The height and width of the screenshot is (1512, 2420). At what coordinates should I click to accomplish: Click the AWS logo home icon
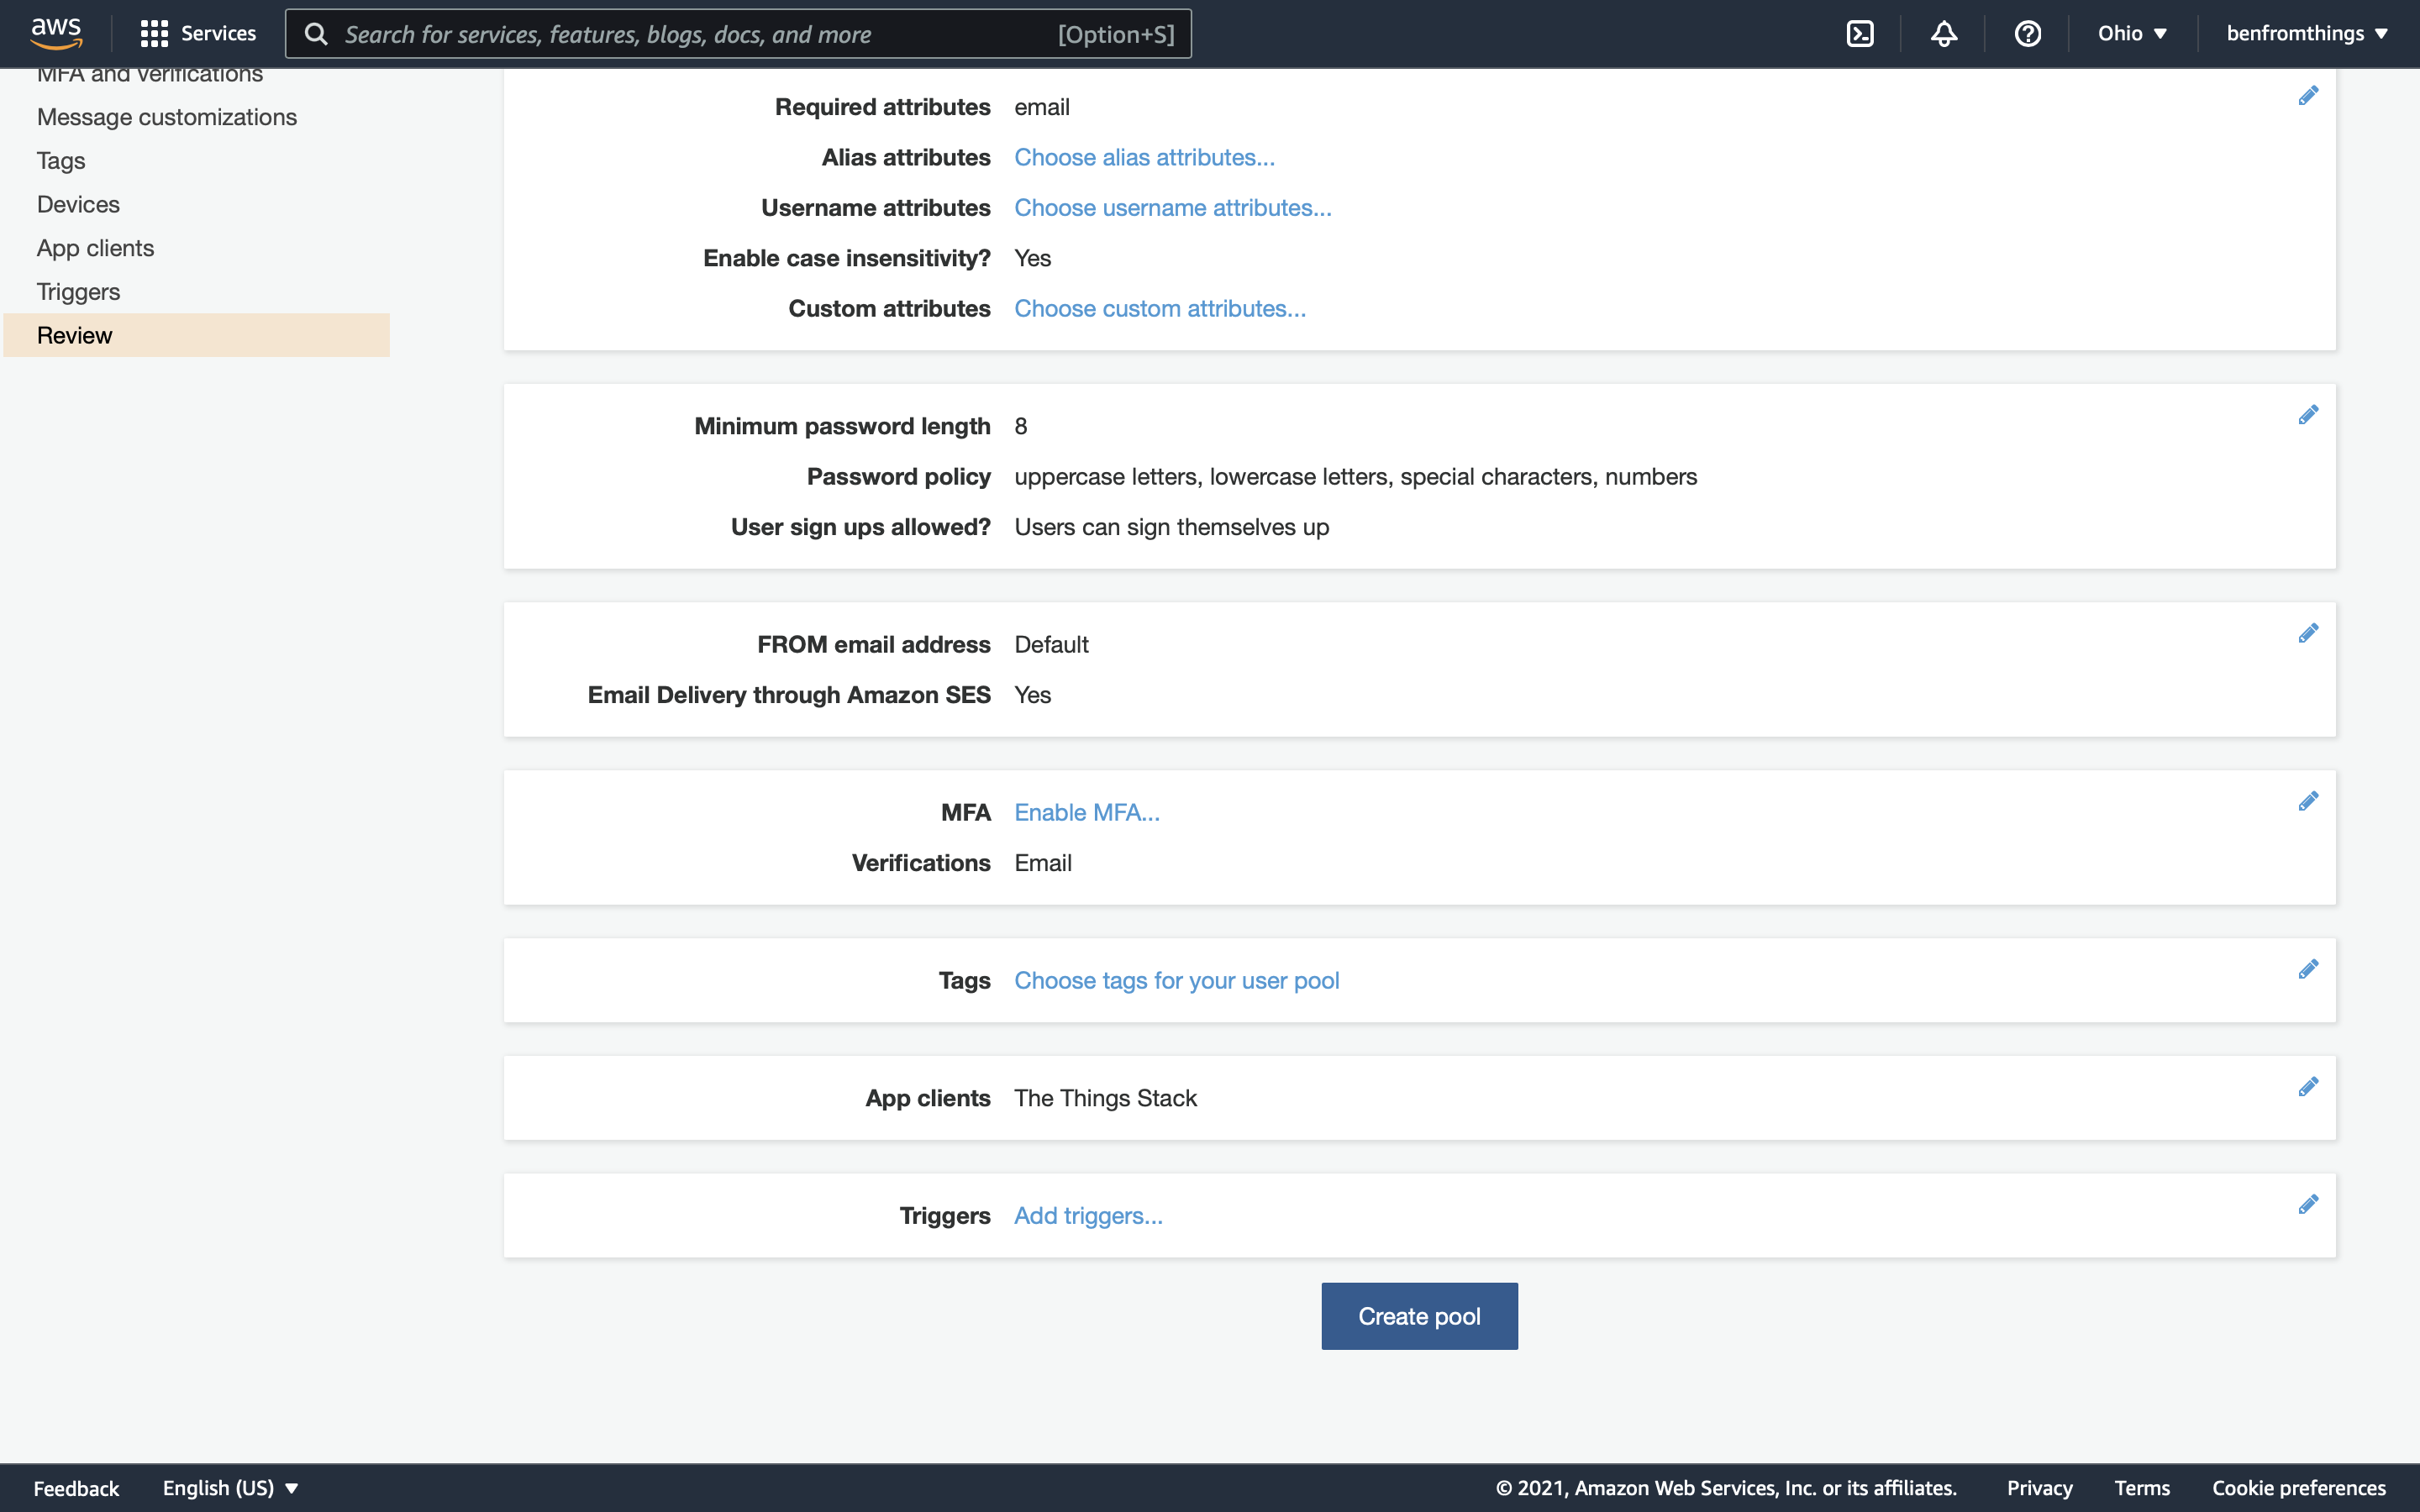[56, 34]
